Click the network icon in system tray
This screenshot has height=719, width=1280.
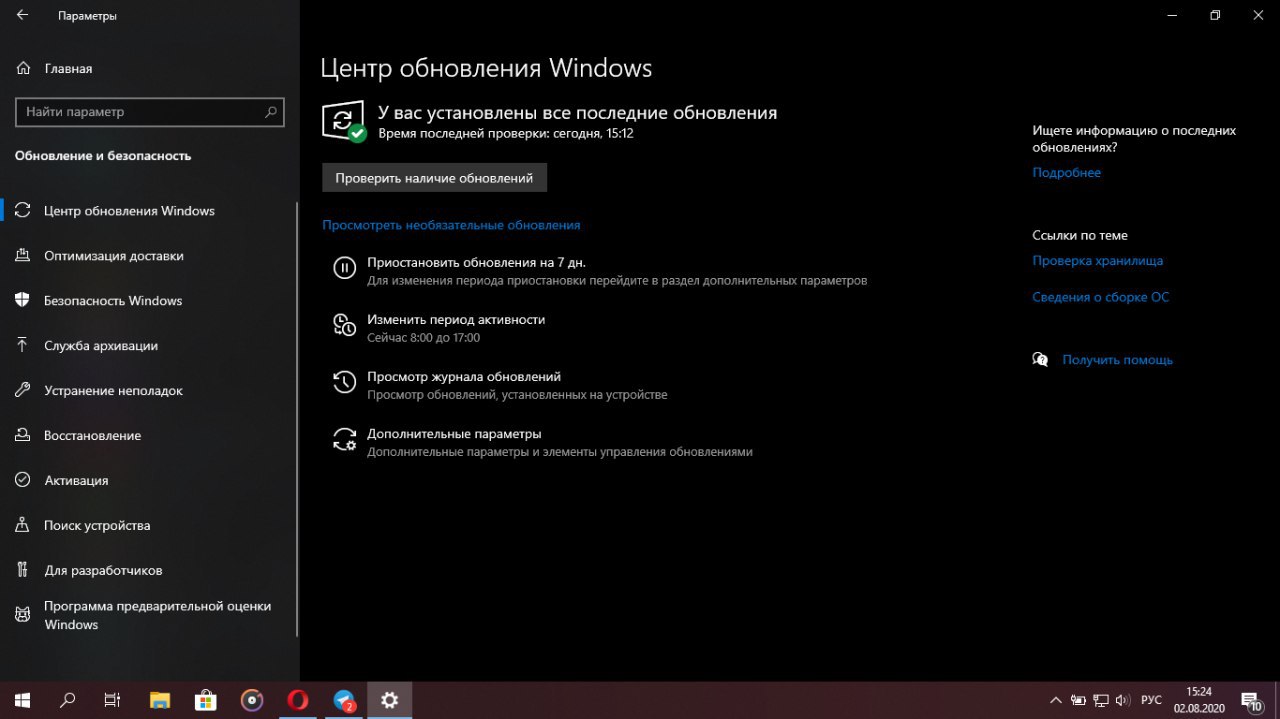(x=1100, y=700)
